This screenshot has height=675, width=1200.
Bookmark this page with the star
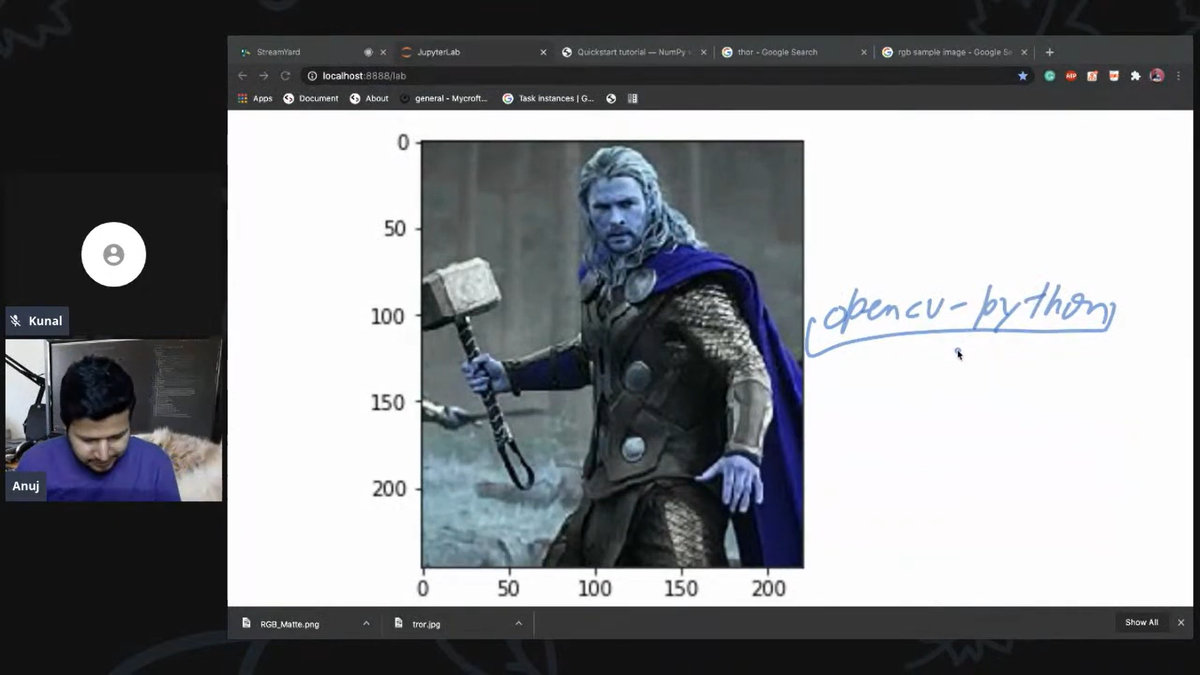tap(1022, 76)
